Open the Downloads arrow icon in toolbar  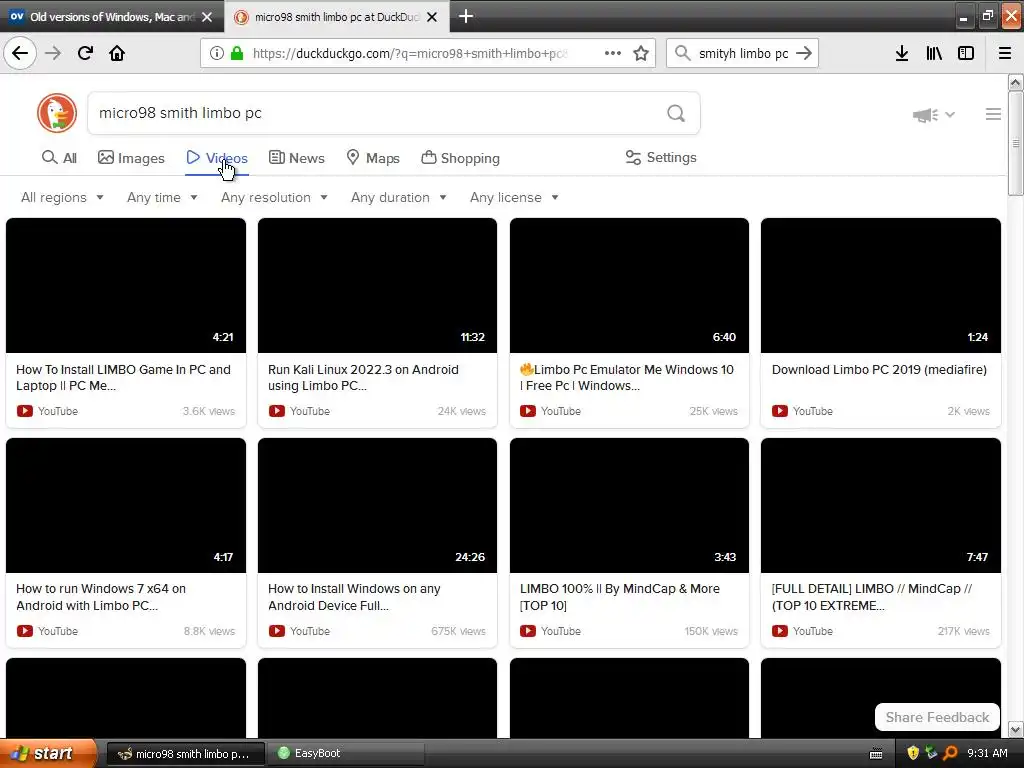tap(902, 53)
